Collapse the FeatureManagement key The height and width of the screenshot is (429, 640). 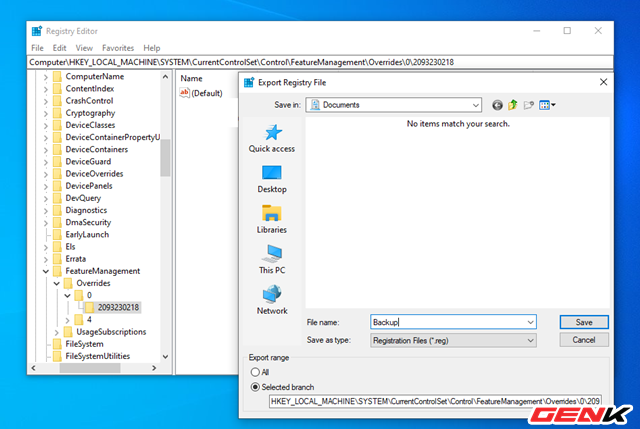[46, 271]
